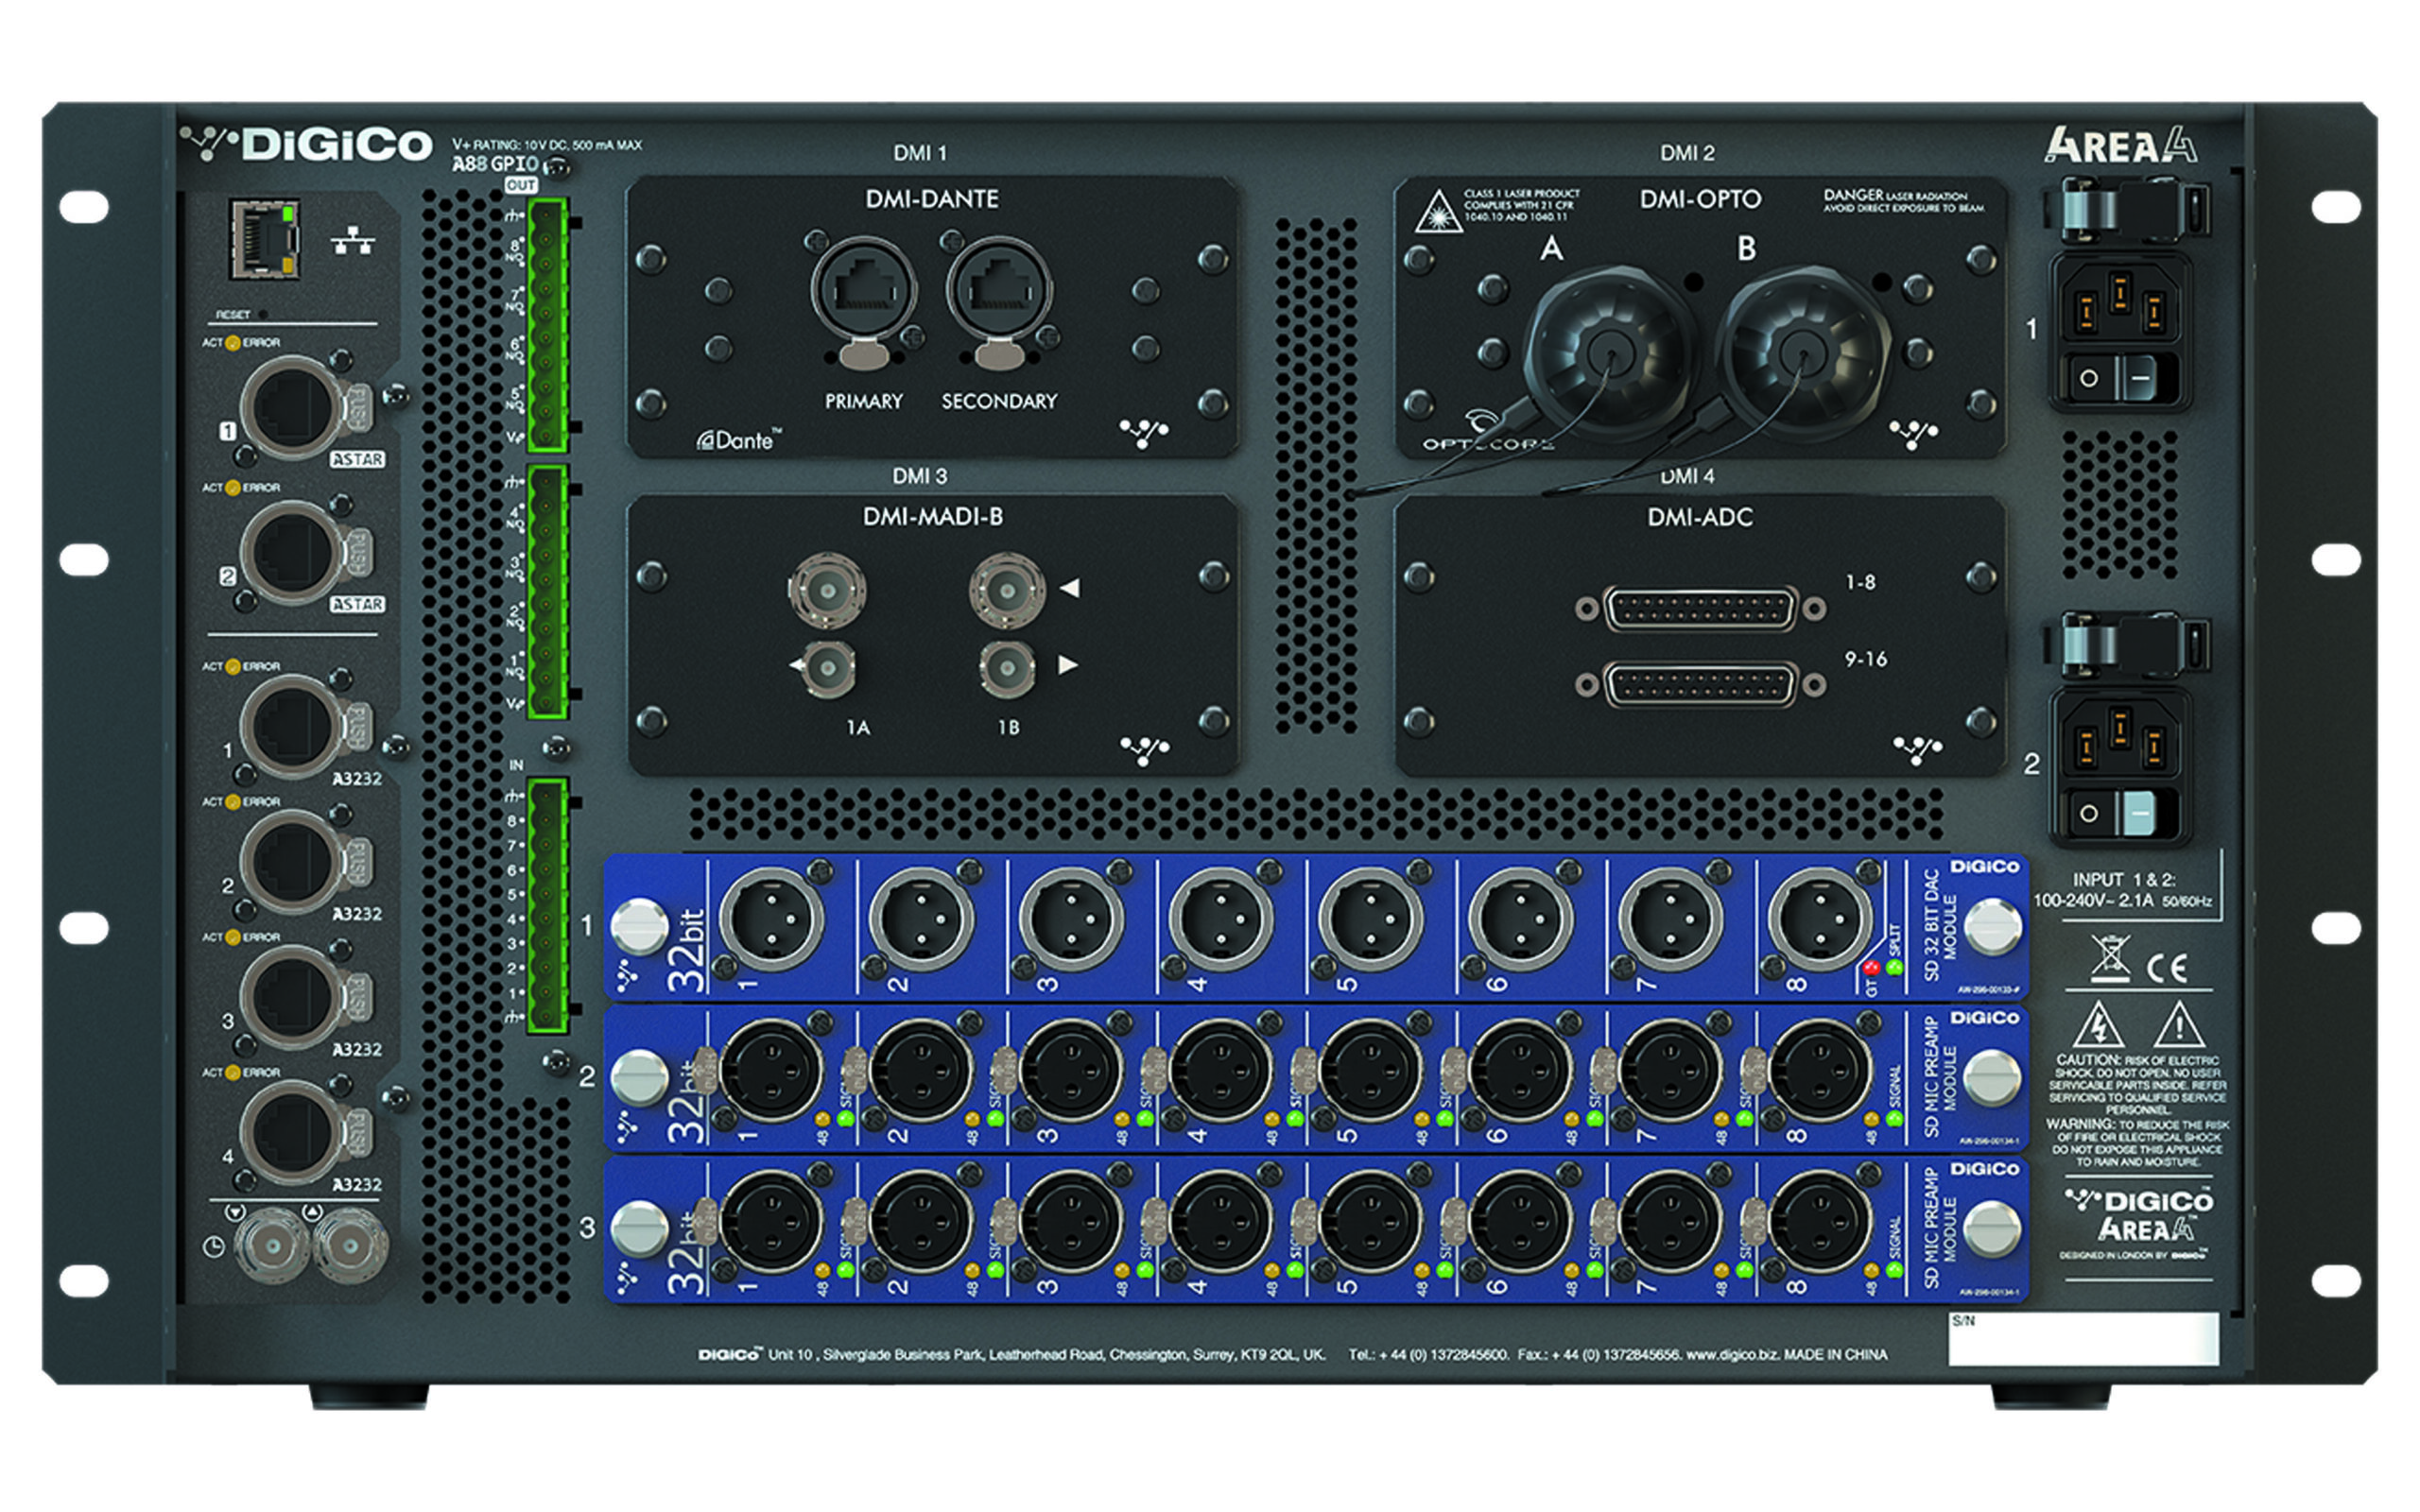Click the ACT/ERROR LED above A3232 port 1
Screen dimensions: 2420x1512
click(233, 666)
